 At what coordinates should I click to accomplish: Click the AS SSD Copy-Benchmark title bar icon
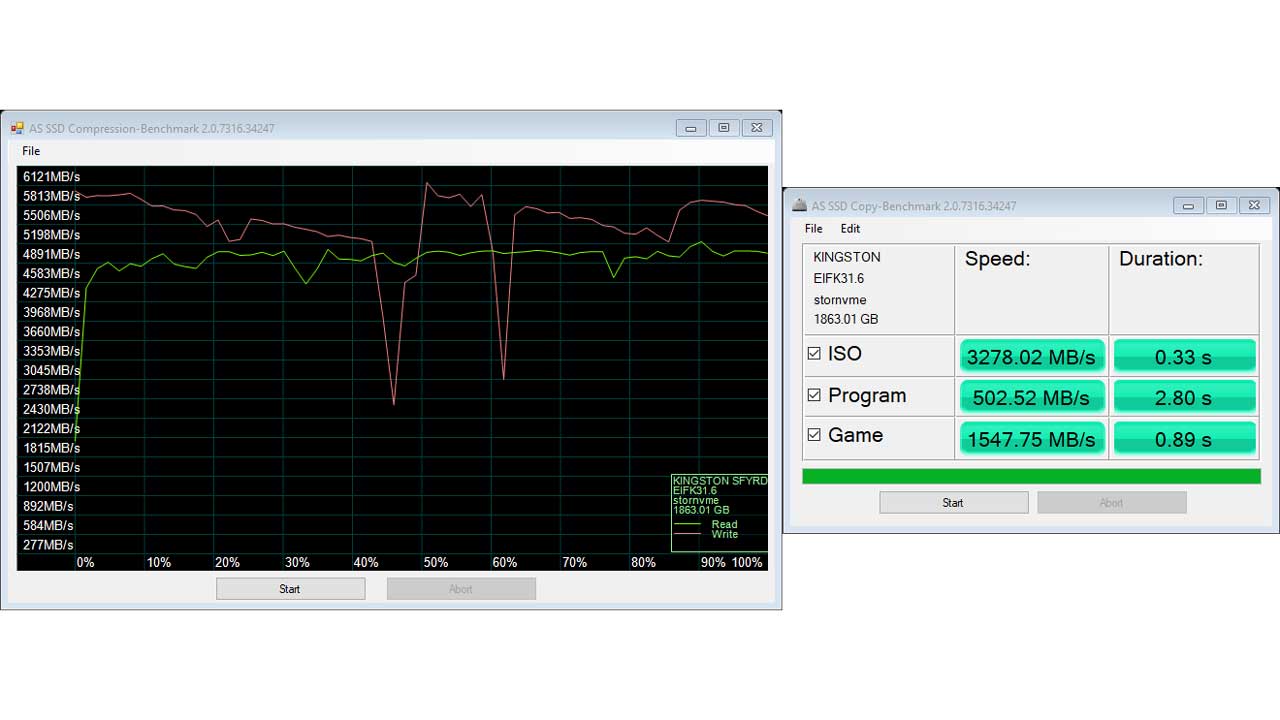pos(799,206)
